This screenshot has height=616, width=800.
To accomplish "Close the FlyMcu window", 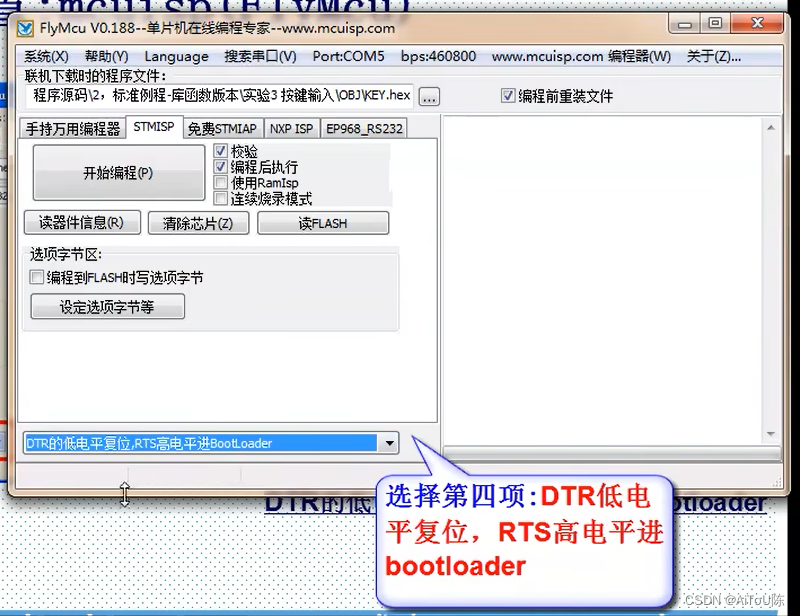I will pyautogui.click(x=757, y=23).
